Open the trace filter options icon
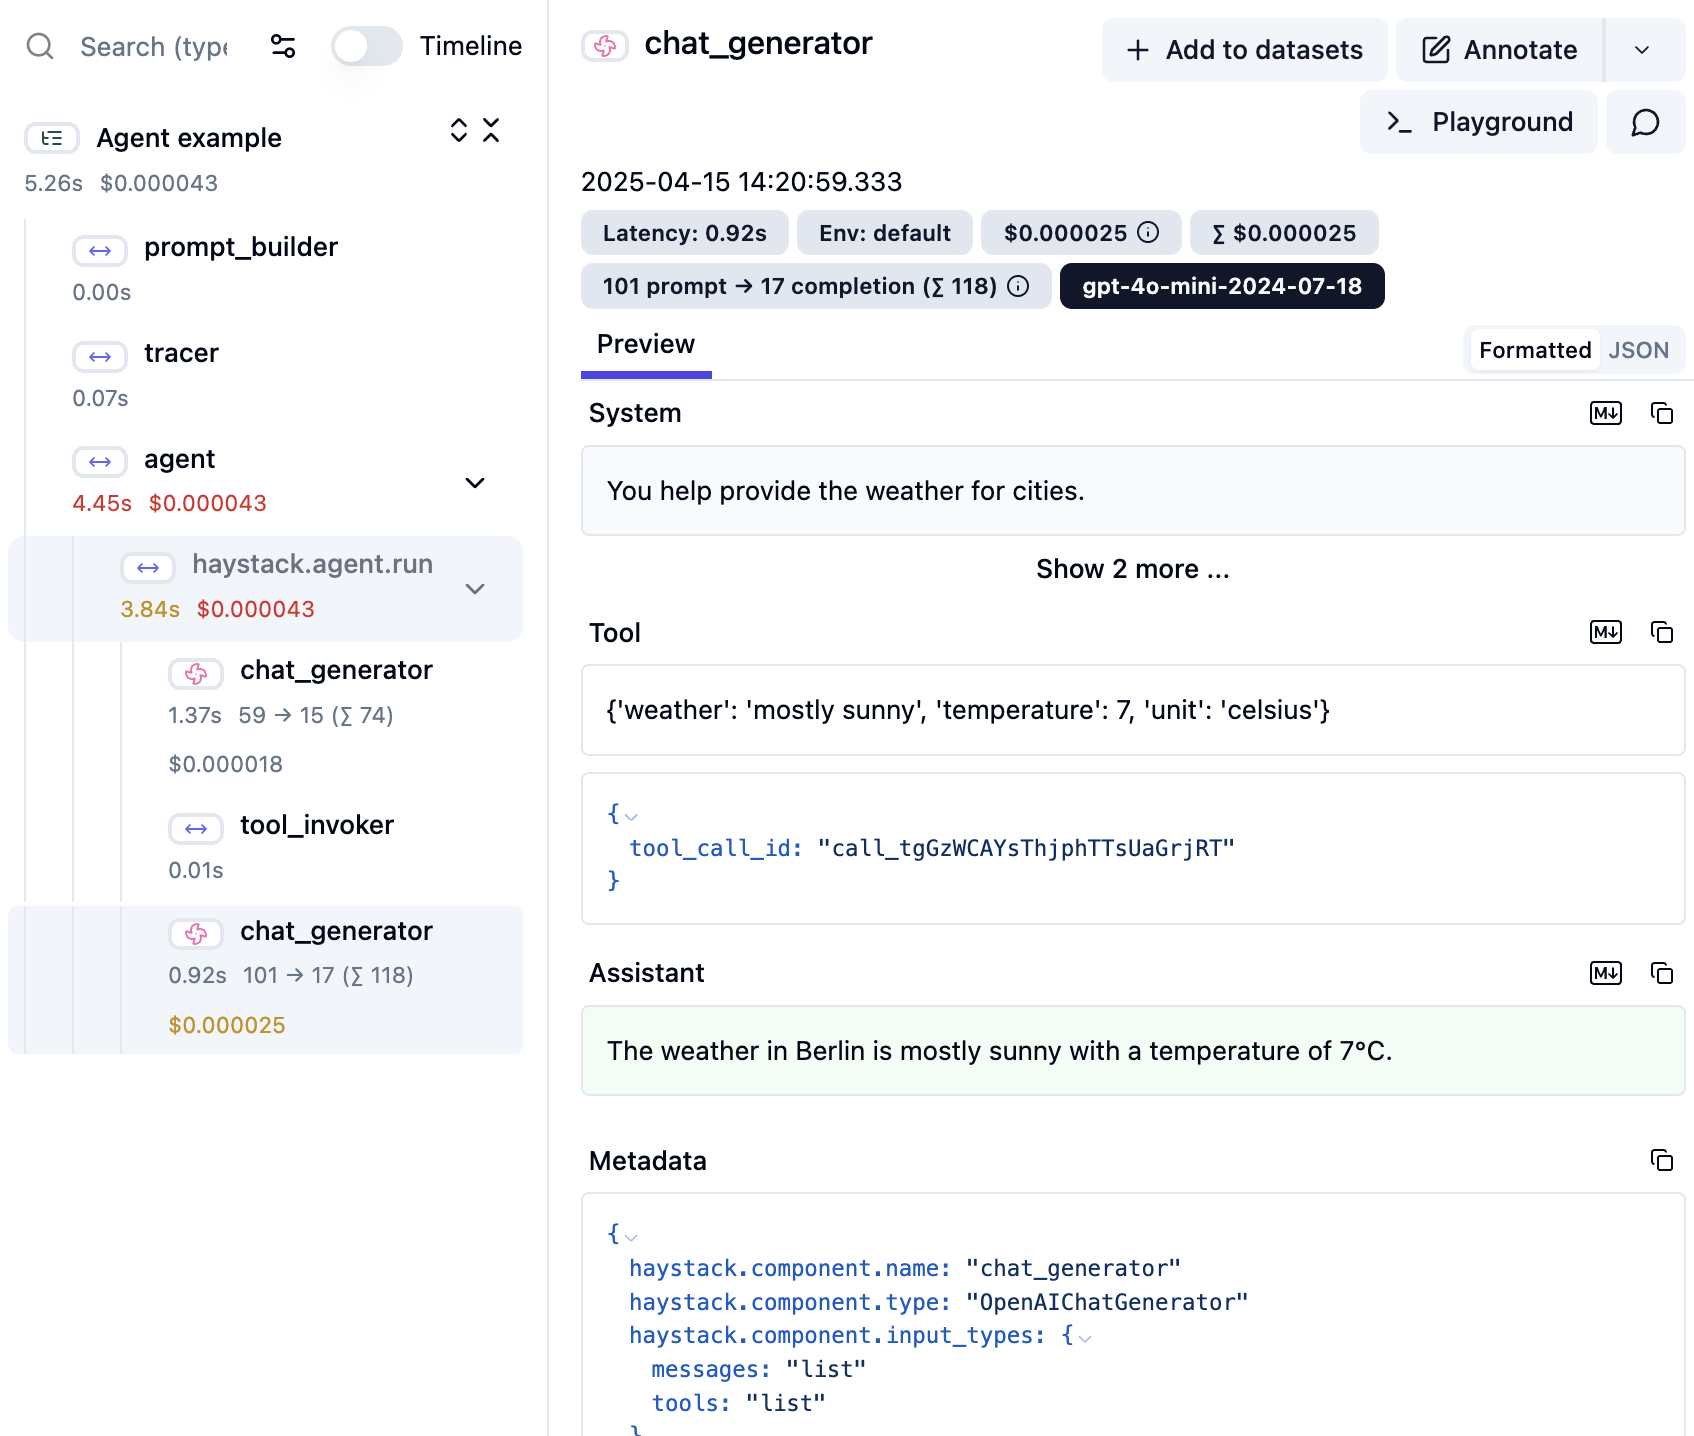 pyautogui.click(x=282, y=46)
